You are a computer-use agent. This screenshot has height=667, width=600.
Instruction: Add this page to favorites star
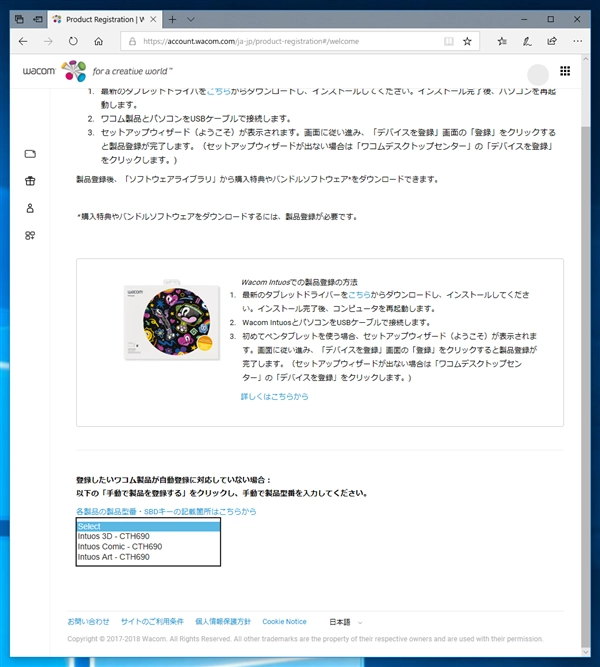pyautogui.click(x=467, y=41)
